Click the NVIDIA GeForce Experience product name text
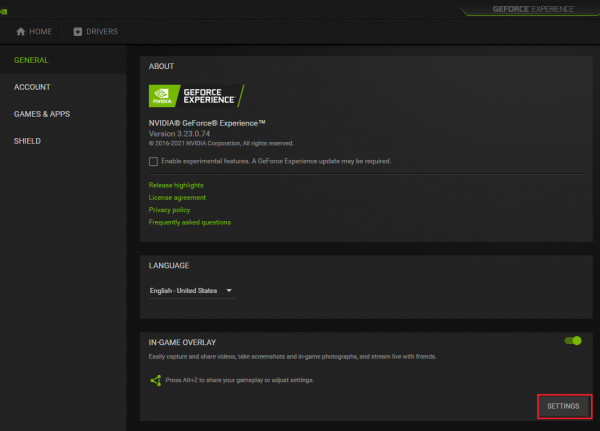This screenshot has height=431, width=600. coord(207,123)
